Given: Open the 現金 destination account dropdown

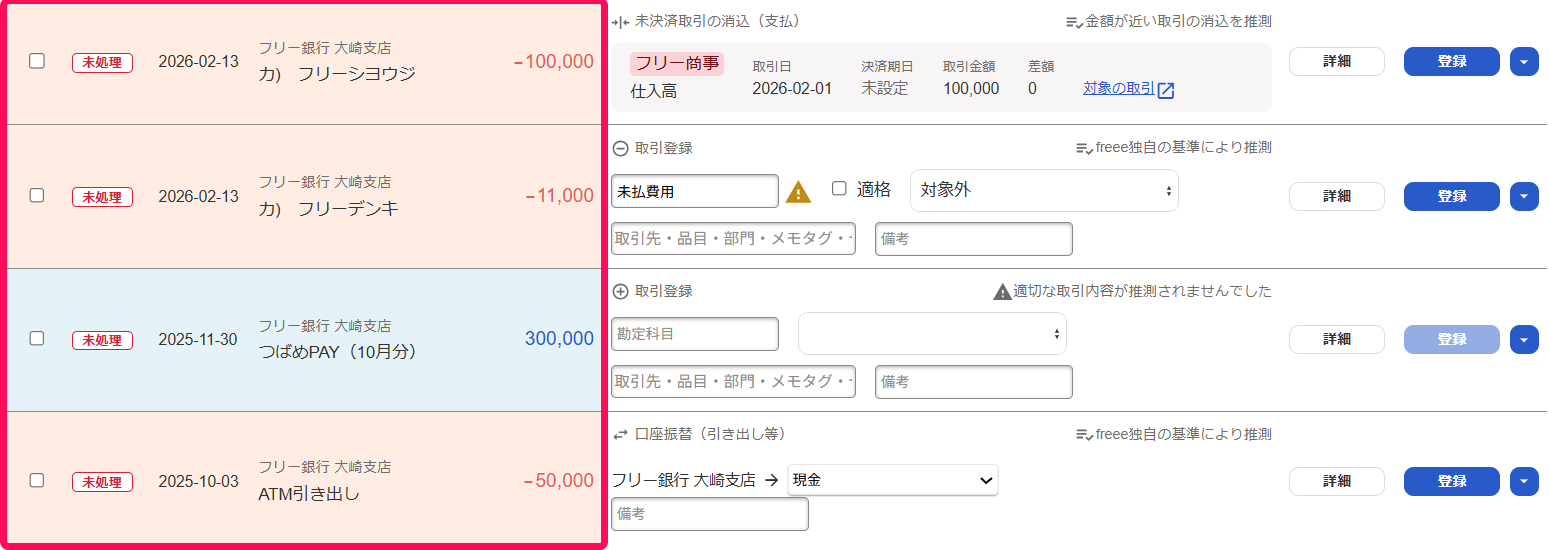Looking at the screenshot, I should click(893, 480).
